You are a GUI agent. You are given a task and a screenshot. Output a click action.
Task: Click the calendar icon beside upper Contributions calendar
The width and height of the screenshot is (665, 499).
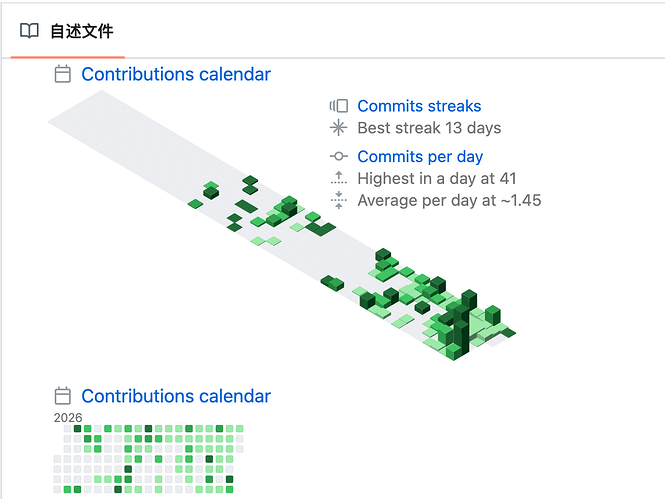pos(63,74)
